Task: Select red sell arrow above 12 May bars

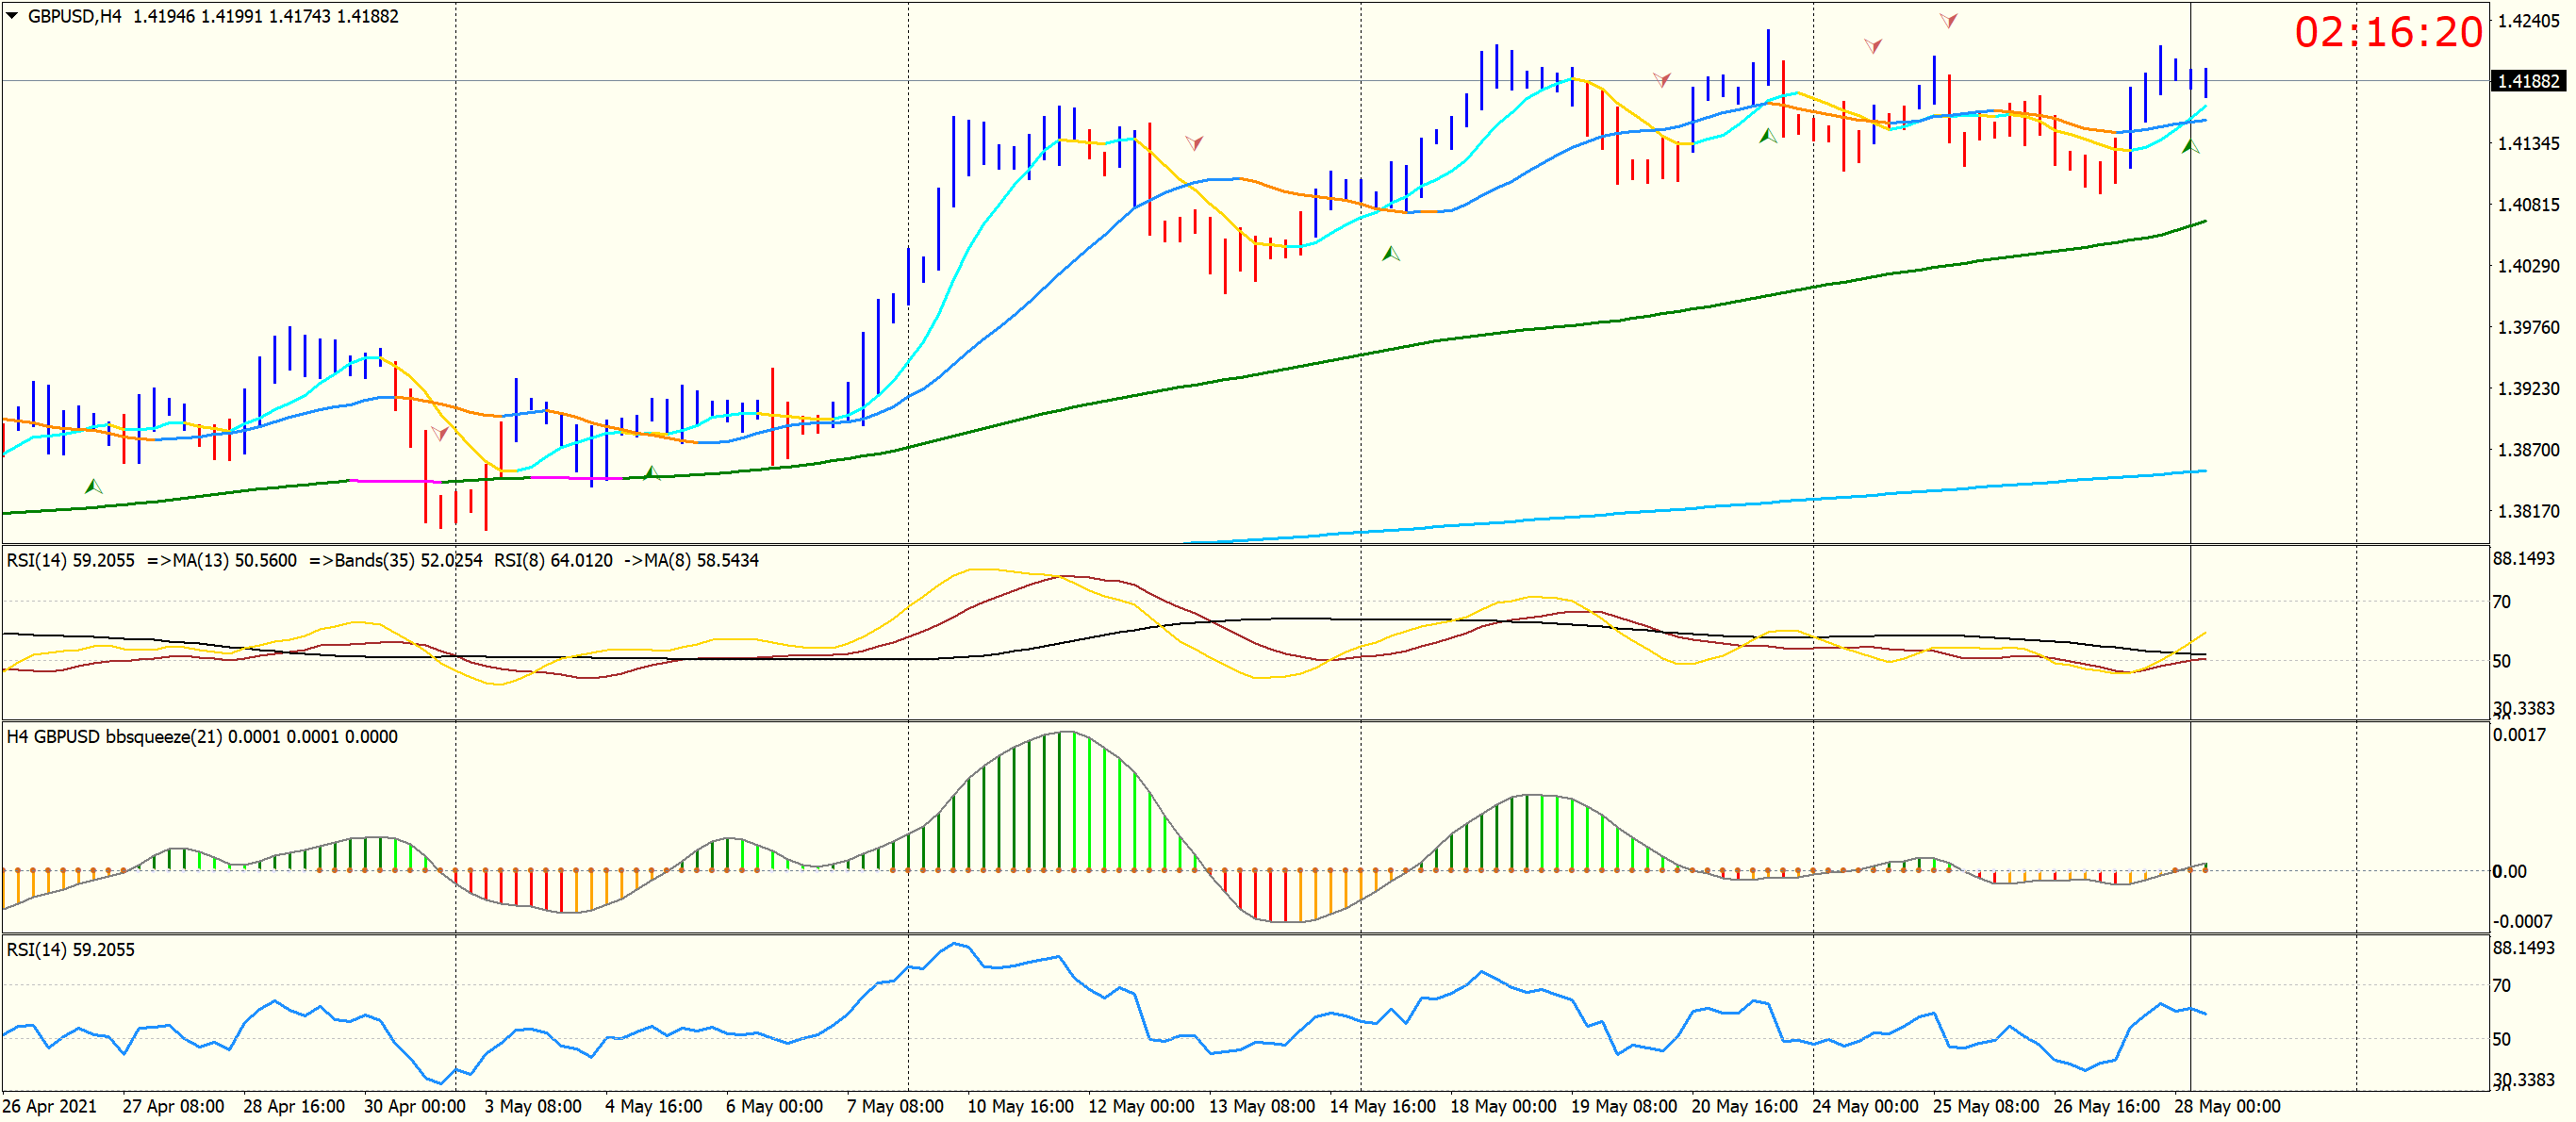Action: pyautogui.click(x=1194, y=143)
